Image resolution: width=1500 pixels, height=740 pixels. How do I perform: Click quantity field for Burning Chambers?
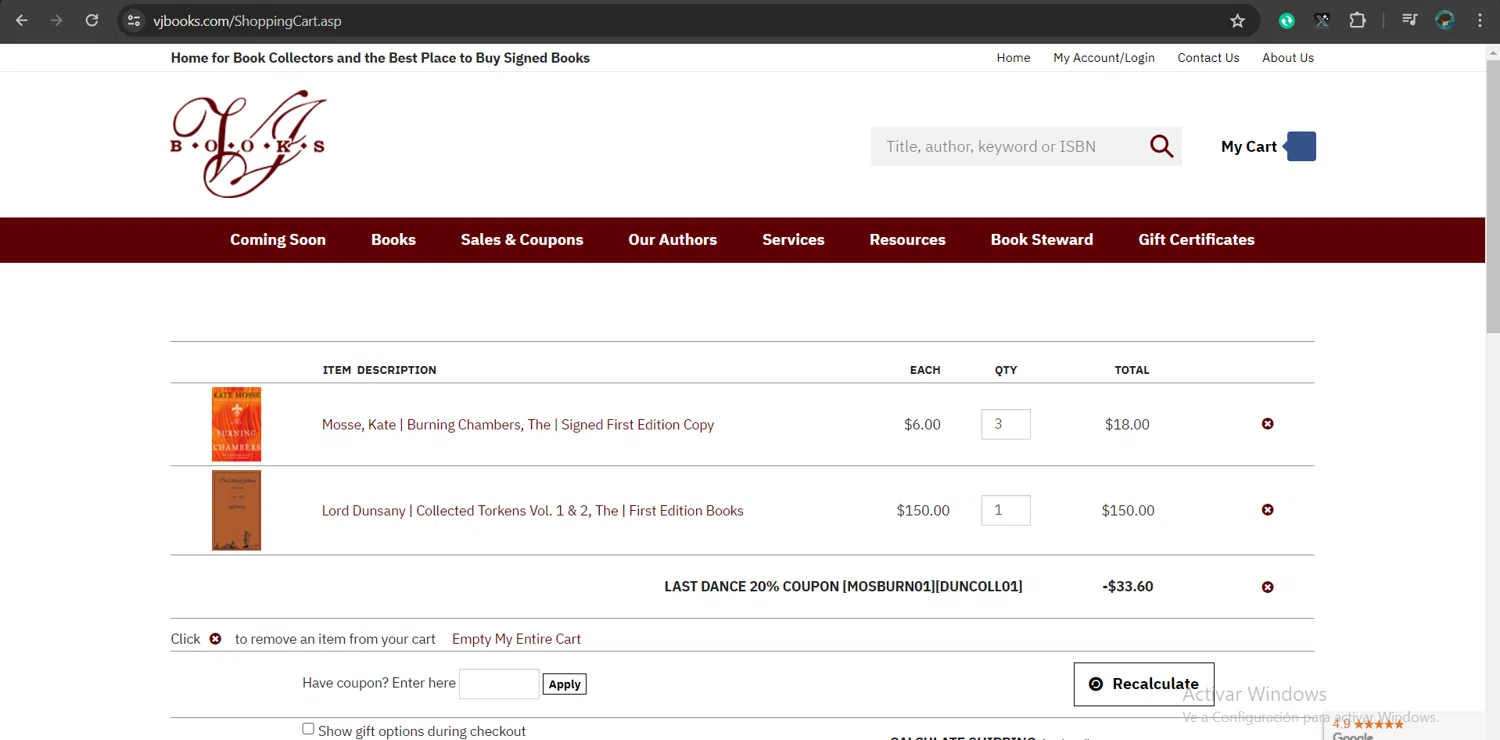point(1006,424)
